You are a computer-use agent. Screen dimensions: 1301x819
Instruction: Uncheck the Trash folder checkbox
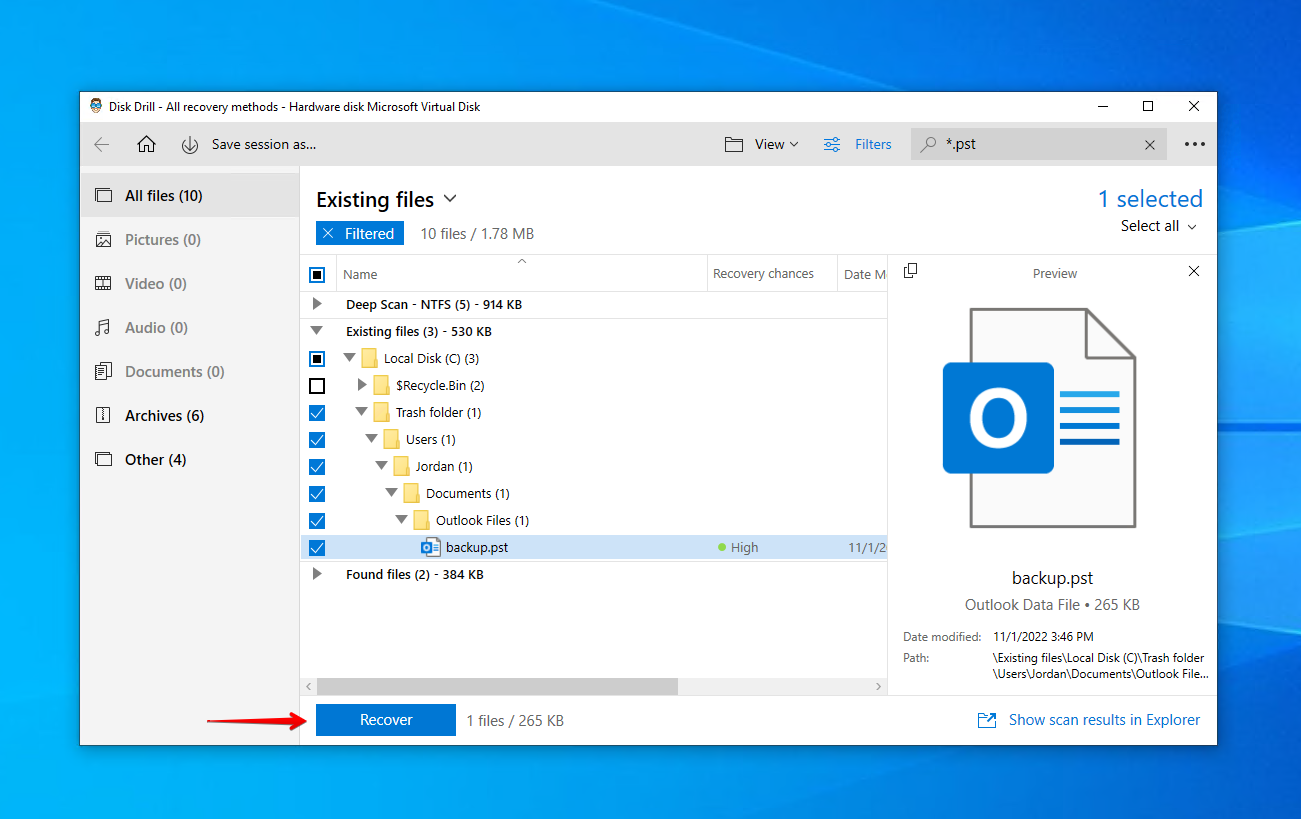pos(317,412)
